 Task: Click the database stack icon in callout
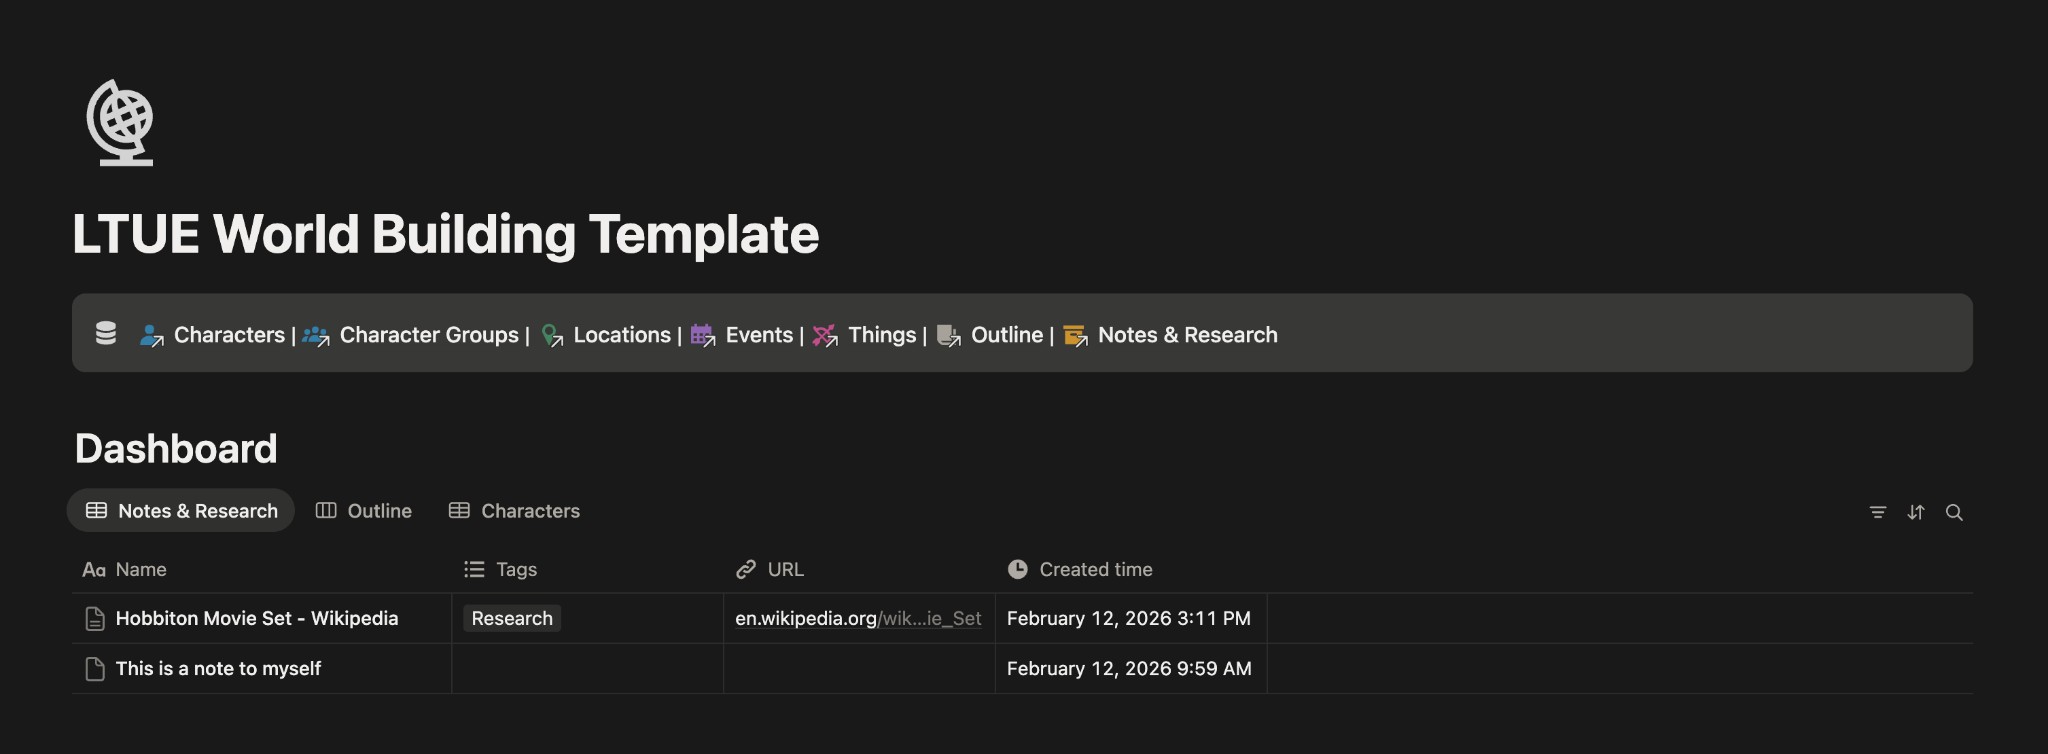pyautogui.click(x=106, y=333)
